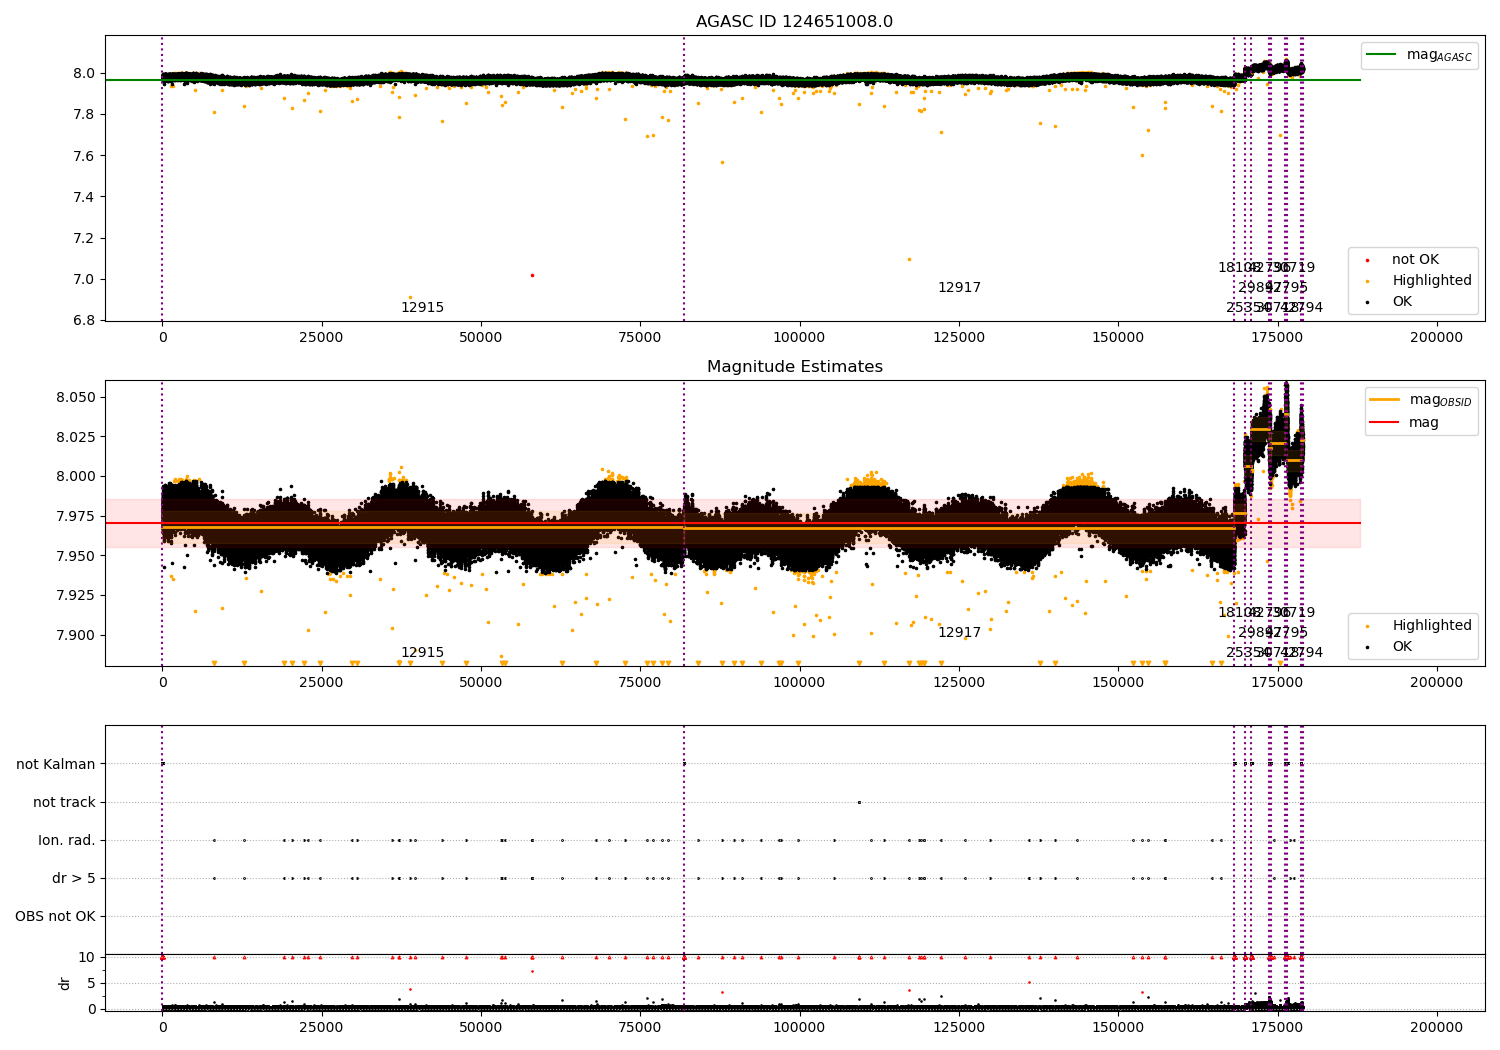This screenshot has height=1050, width=1500.
Task: Click 'OK' entry in the middle plot legend
Action: click(1402, 647)
